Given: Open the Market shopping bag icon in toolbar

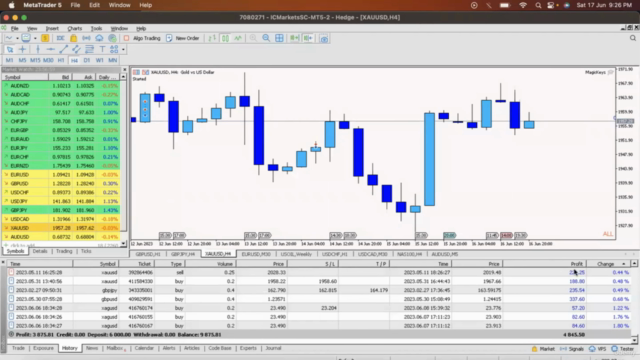Looking at the screenshot, I should coord(73,38).
